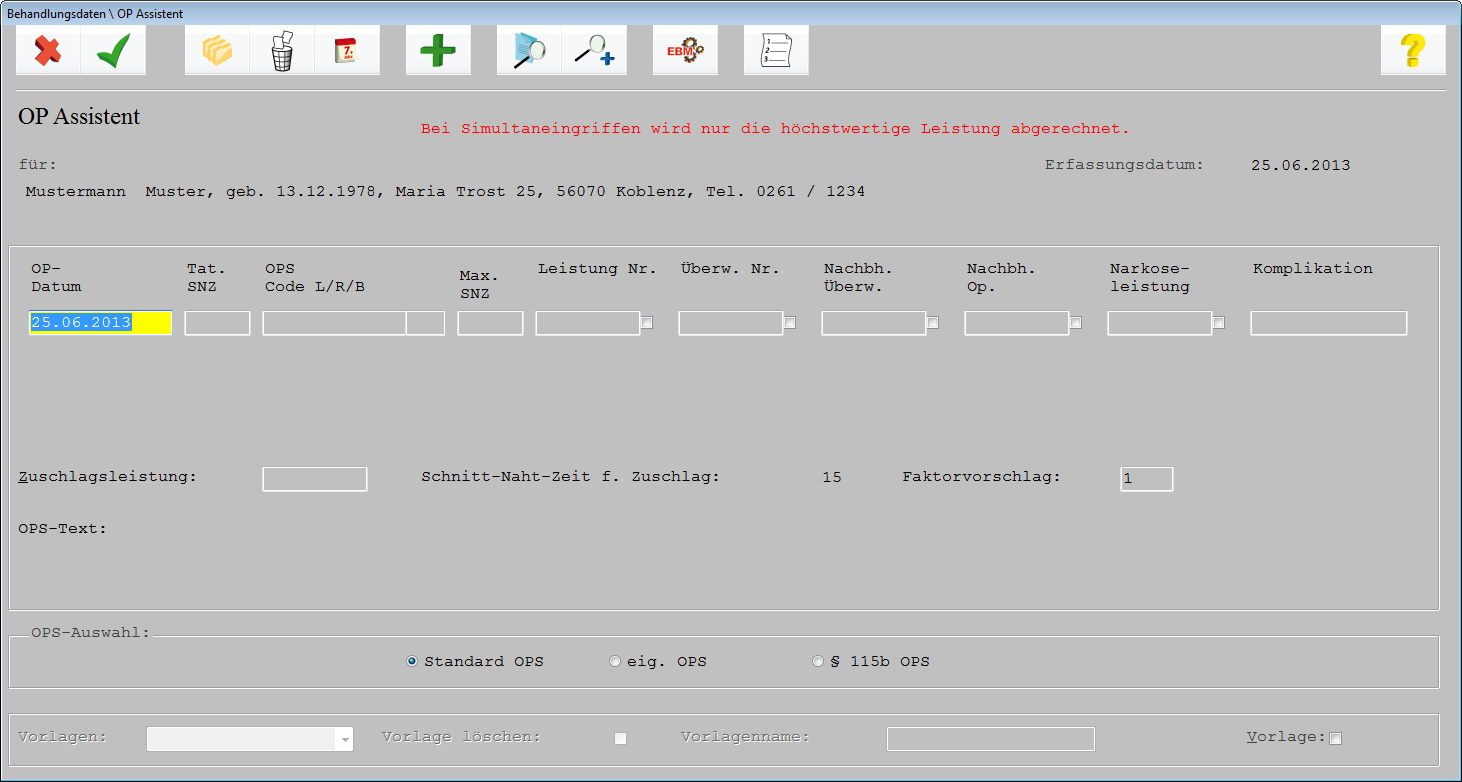The height and width of the screenshot is (782, 1462).
Task: Select § 115b OPS radio button
Action: pos(818,662)
